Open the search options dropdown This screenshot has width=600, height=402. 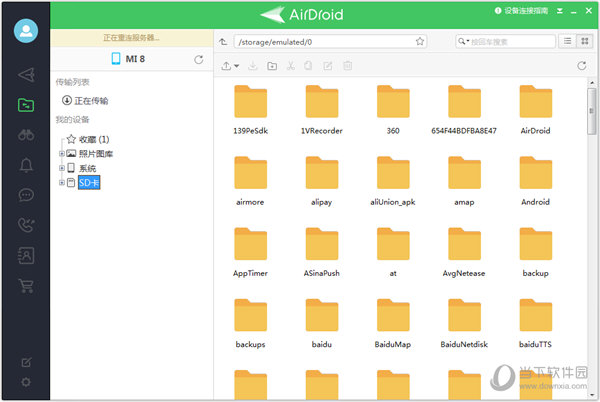(x=463, y=41)
